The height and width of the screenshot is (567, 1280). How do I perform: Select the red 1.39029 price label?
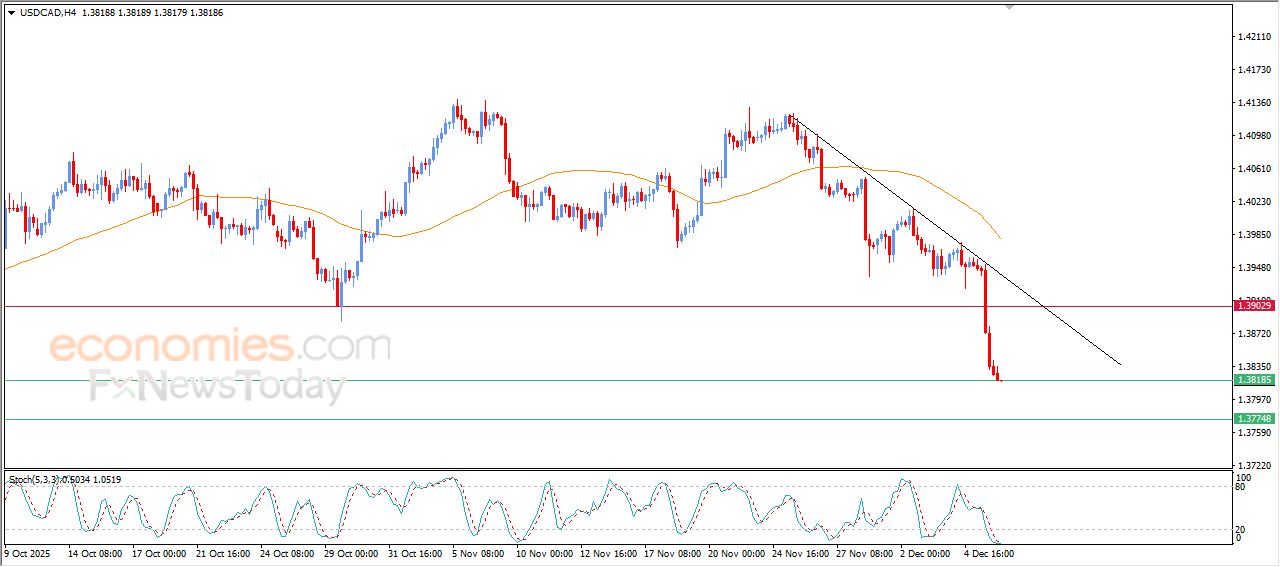pos(1254,305)
